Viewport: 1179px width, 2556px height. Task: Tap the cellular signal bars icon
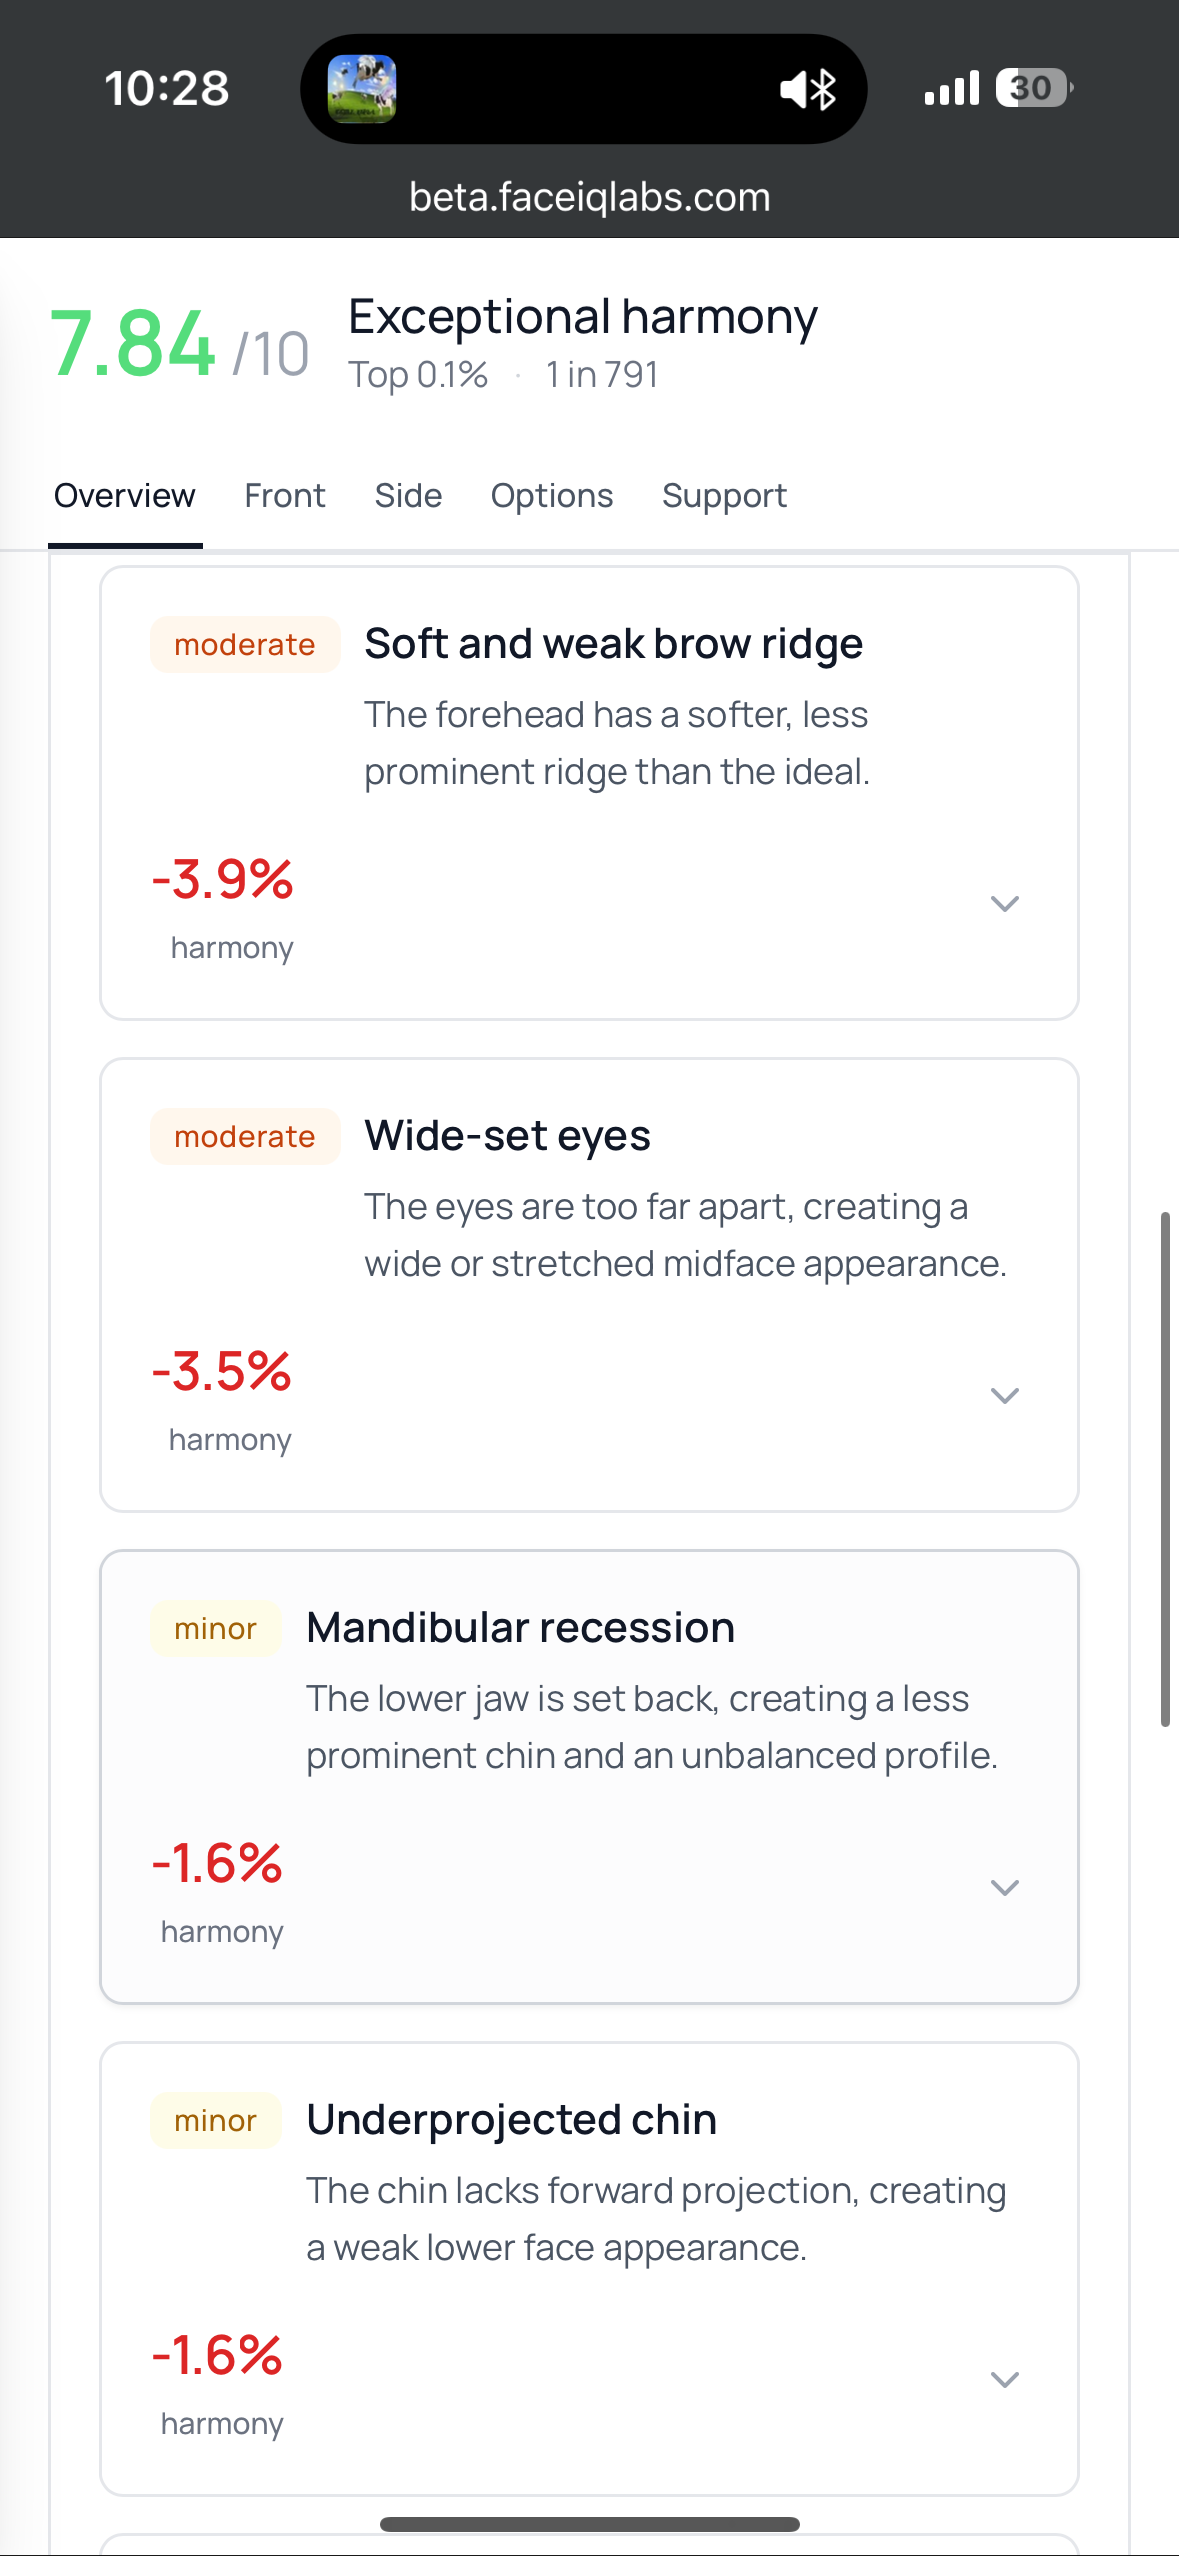[951, 88]
